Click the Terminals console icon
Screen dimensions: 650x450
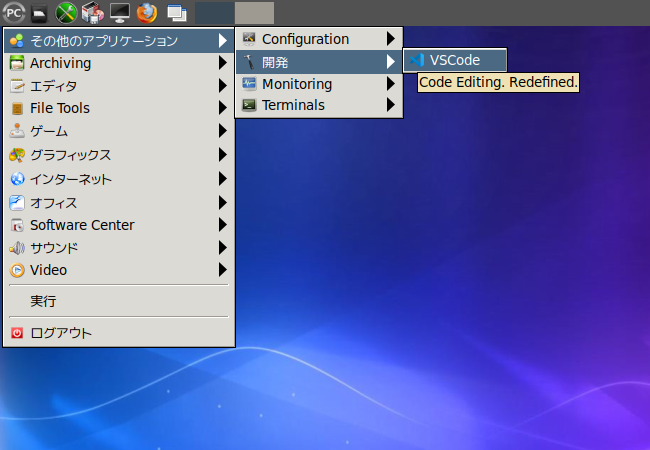coord(249,105)
